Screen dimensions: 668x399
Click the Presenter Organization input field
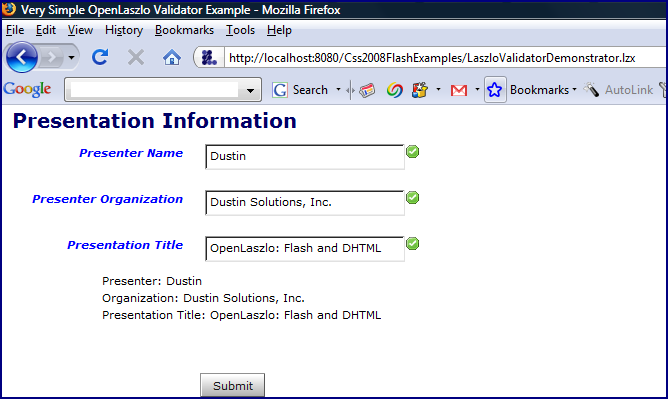pos(305,203)
